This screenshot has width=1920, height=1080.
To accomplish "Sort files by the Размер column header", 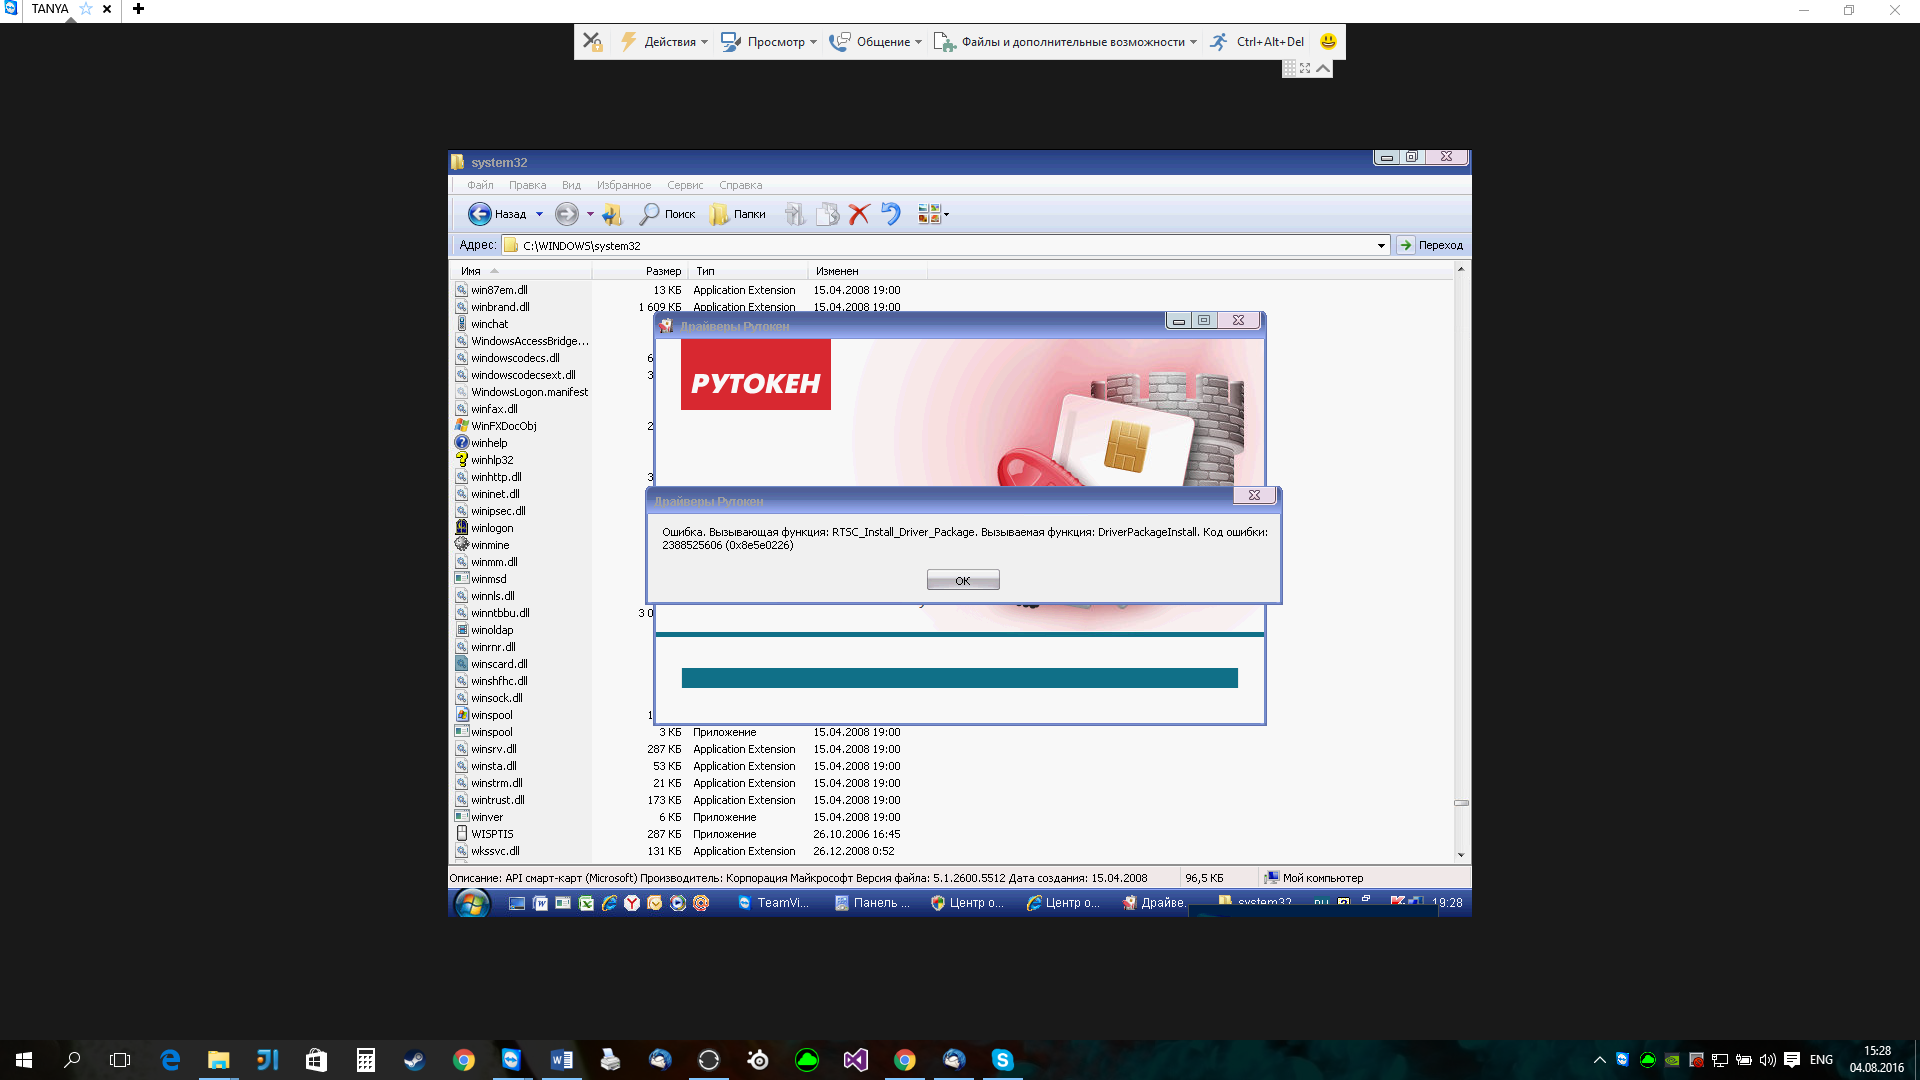I will click(662, 271).
